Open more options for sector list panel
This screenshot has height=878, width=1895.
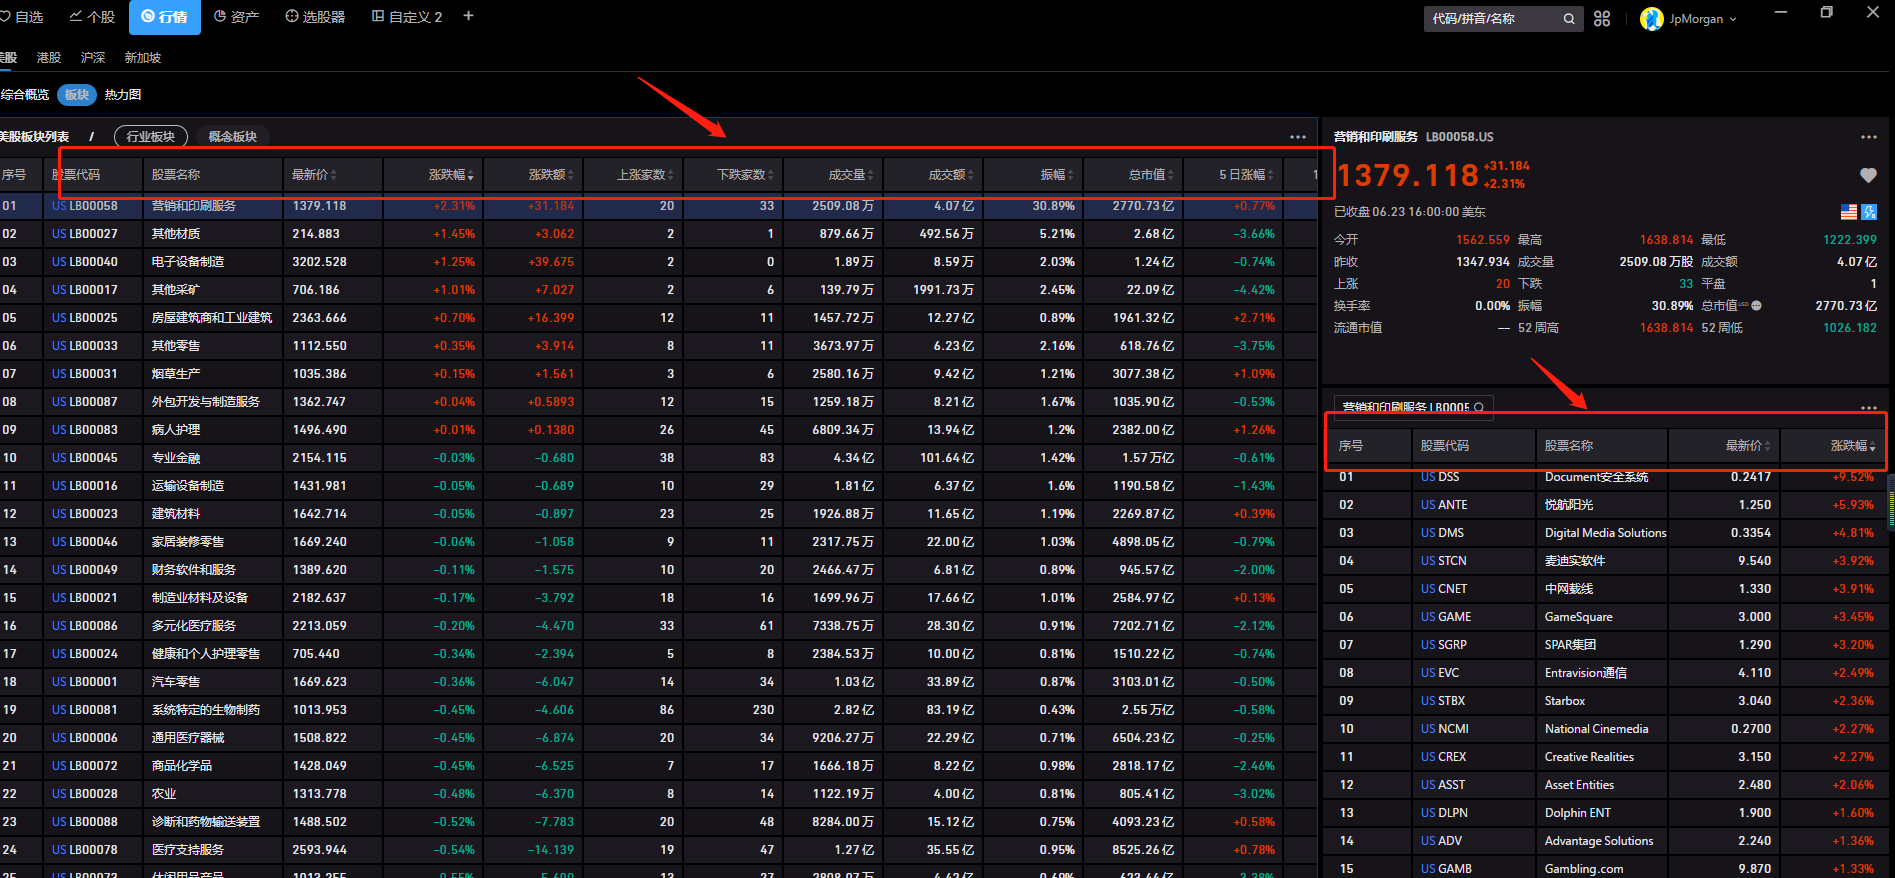coord(1298,137)
